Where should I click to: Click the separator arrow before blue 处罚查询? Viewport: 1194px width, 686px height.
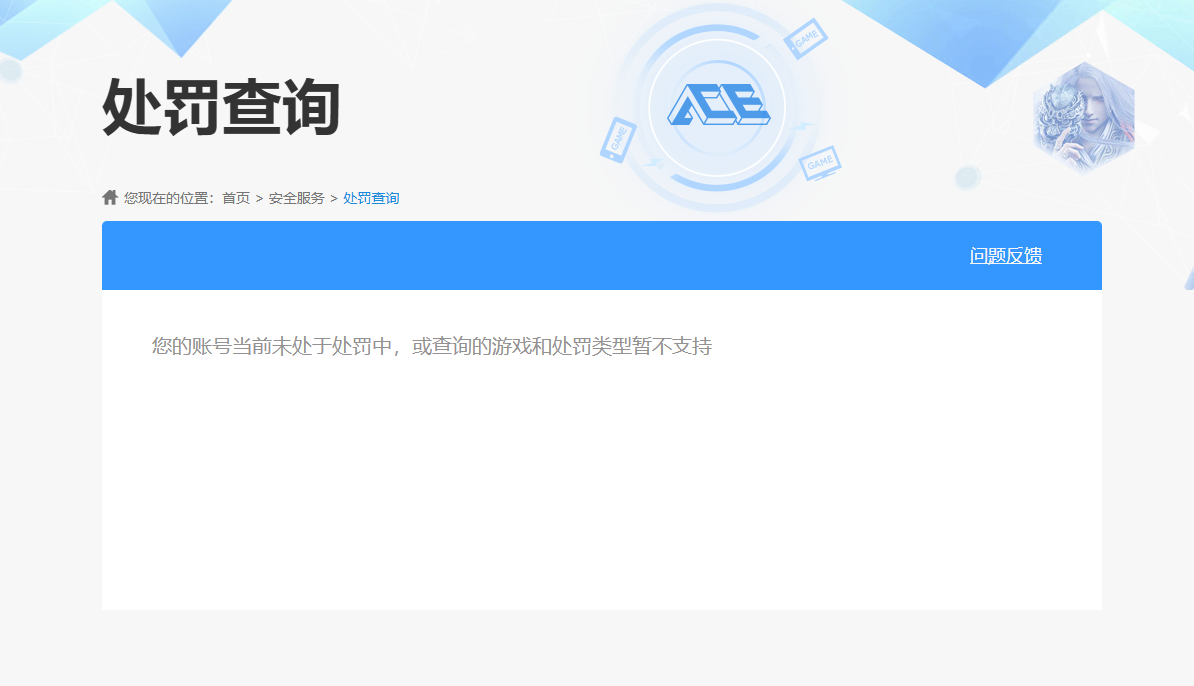334,198
